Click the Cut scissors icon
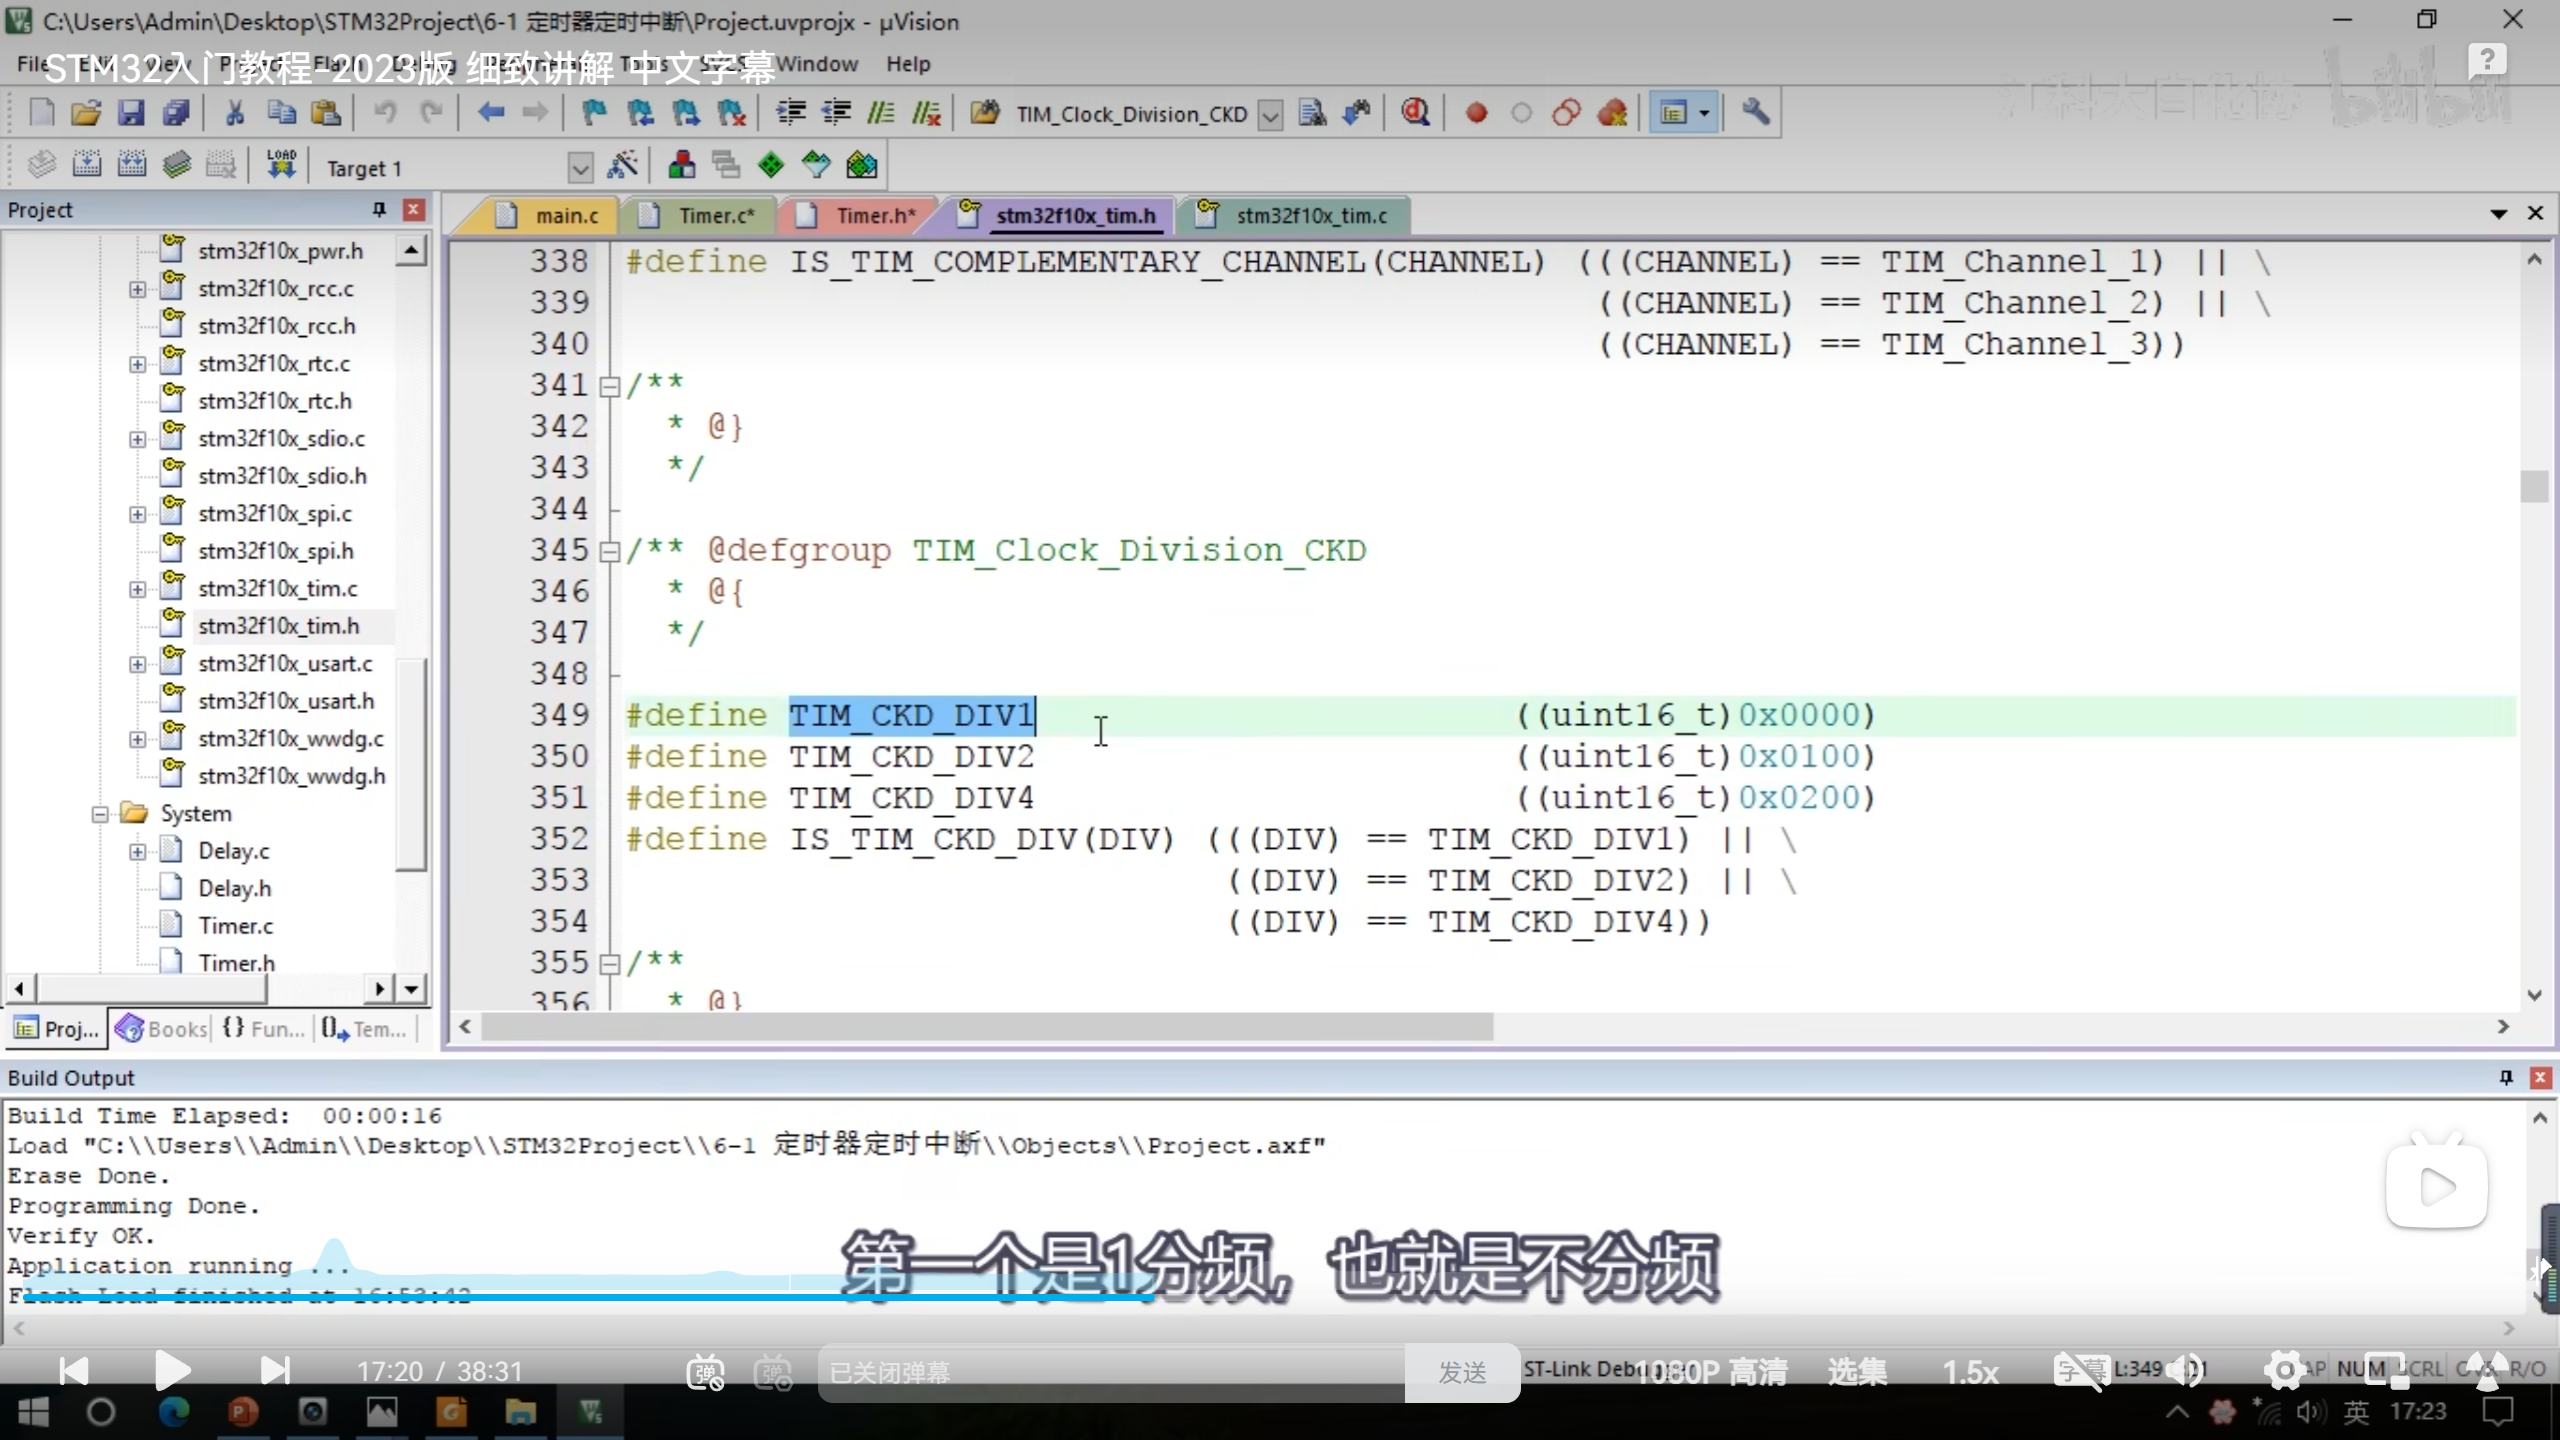 point(235,113)
